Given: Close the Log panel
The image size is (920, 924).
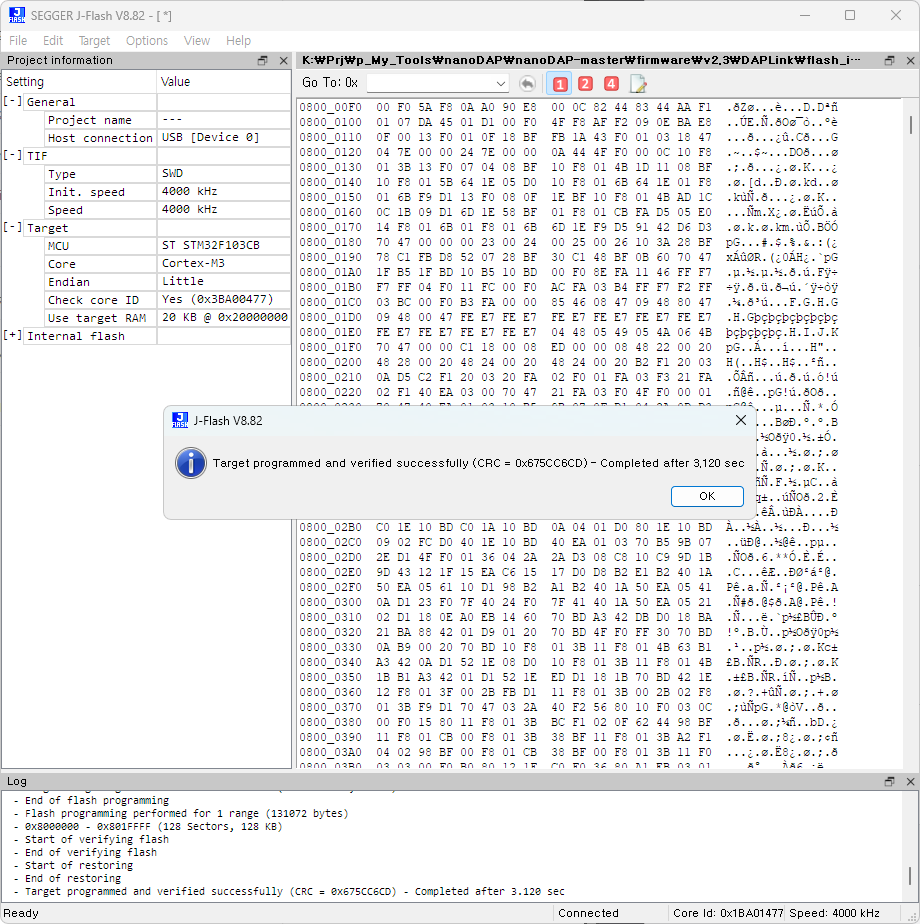Looking at the screenshot, I should pos(908,781).
